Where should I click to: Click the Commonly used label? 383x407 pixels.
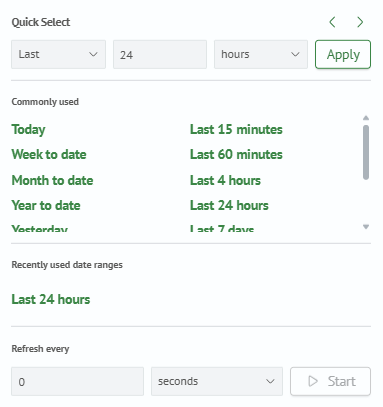click(45, 102)
